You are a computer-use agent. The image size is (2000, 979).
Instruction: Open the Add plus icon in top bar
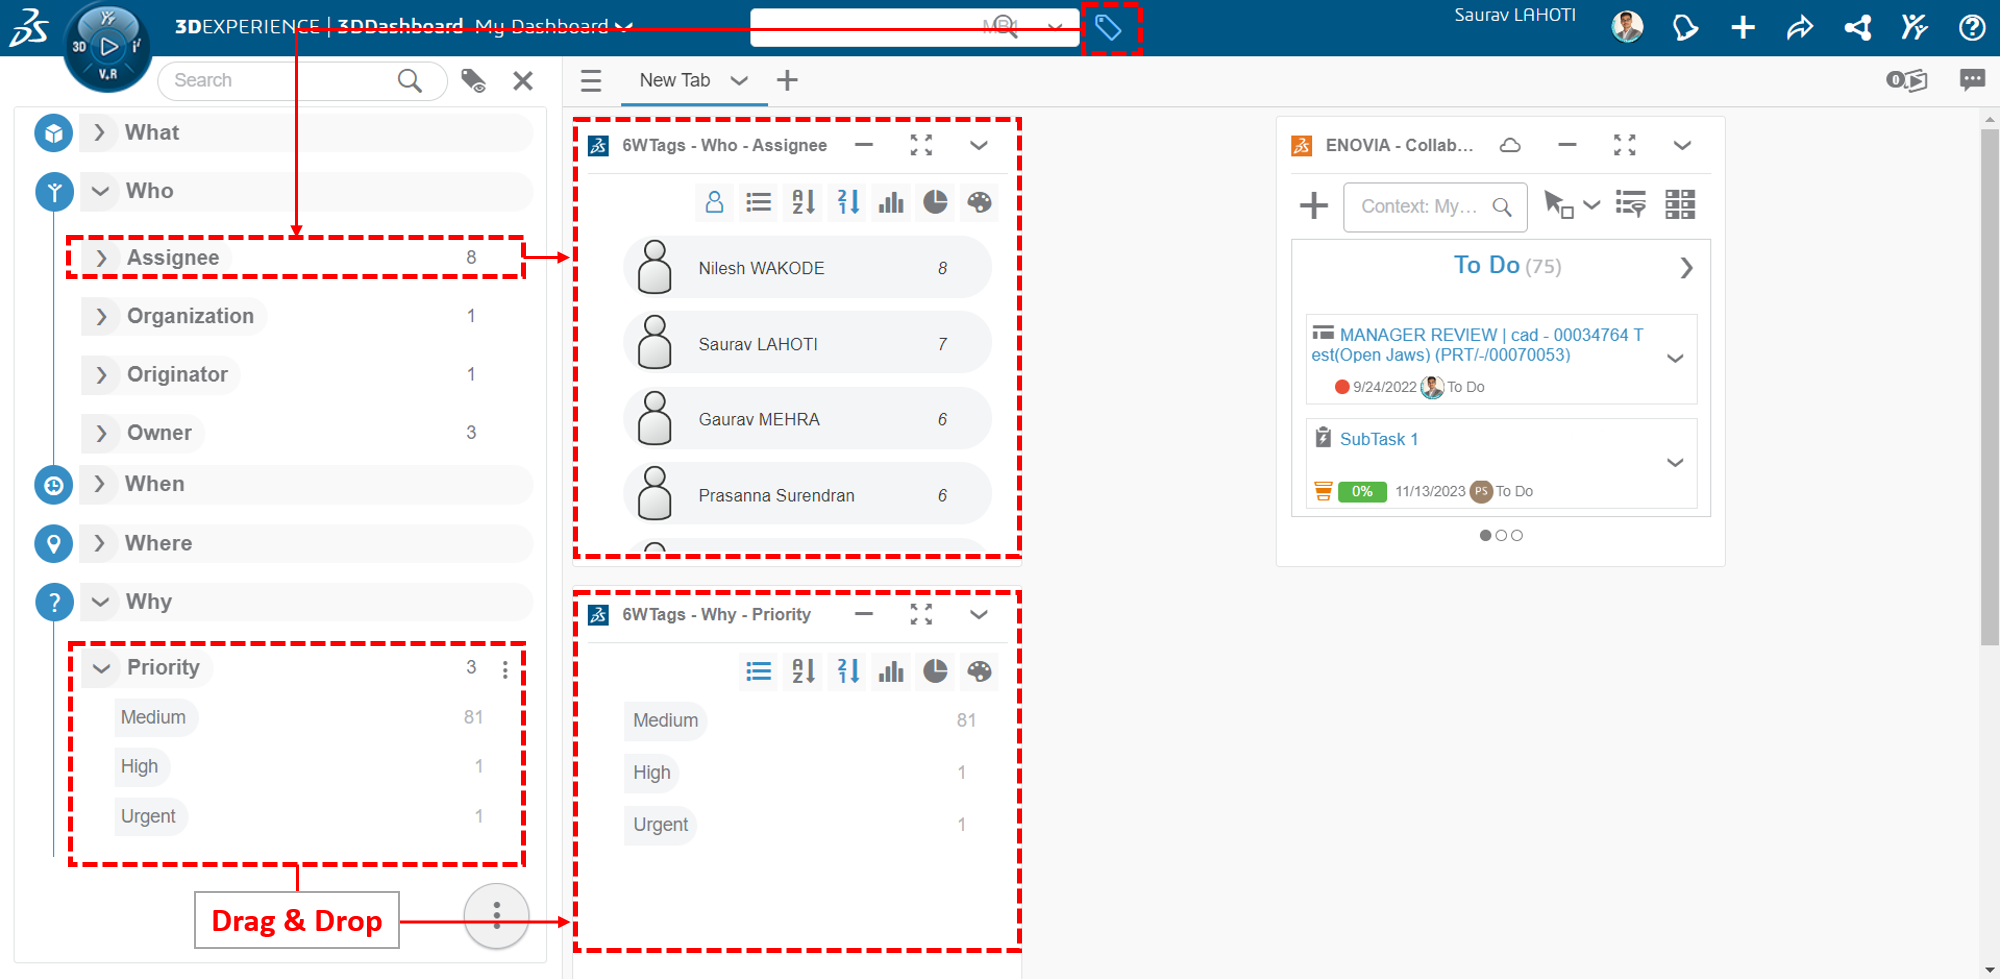coord(1743,27)
